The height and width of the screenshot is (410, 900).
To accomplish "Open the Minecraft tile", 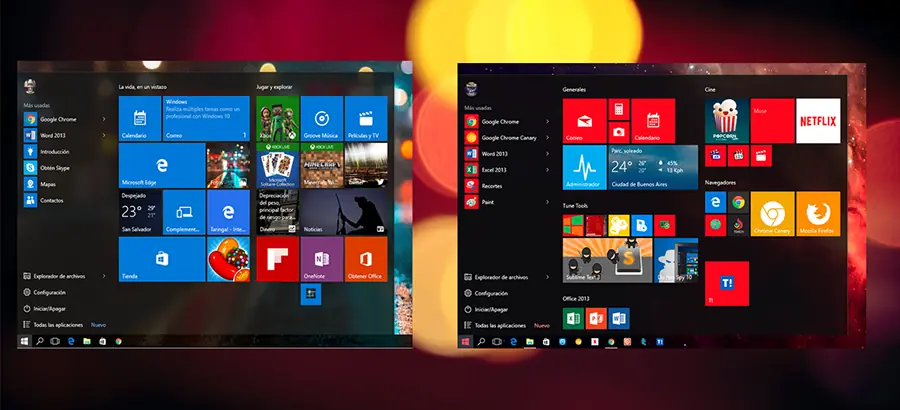I will click(x=321, y=165).
